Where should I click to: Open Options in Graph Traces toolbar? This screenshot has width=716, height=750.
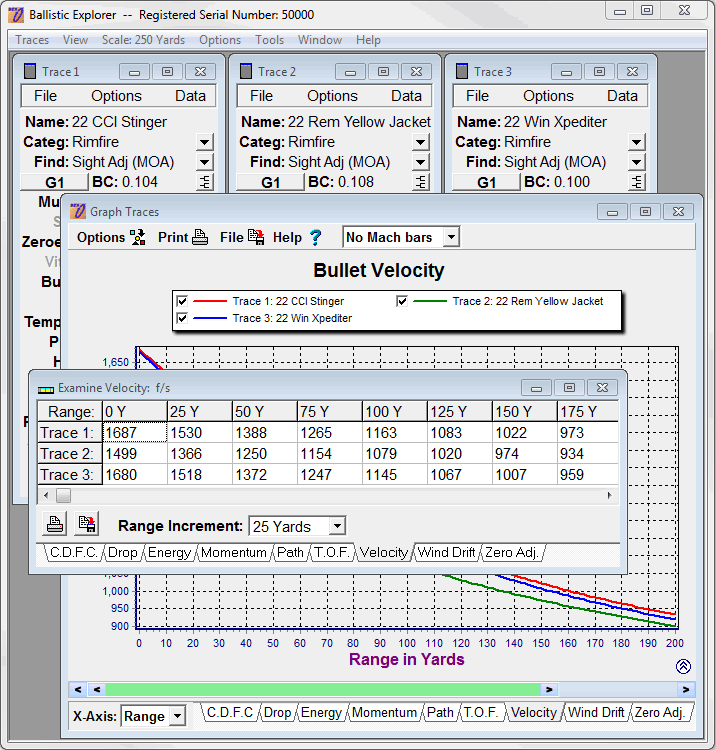point(111,237)
